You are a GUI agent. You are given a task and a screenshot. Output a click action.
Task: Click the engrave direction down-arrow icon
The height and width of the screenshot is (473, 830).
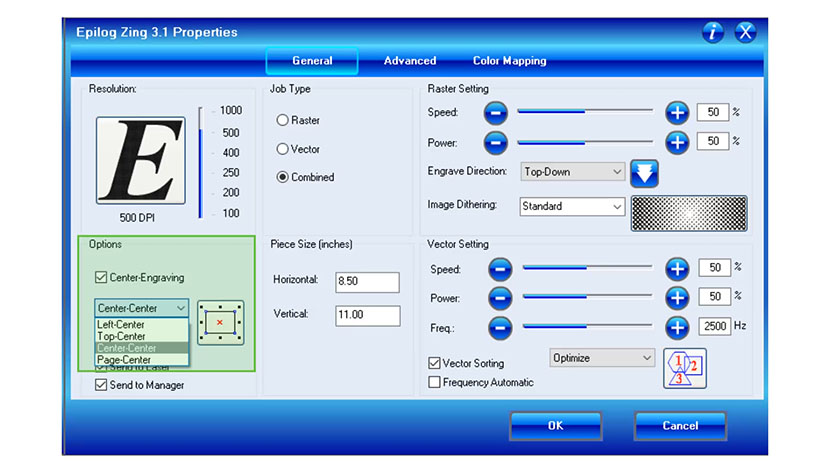(645, 172)
